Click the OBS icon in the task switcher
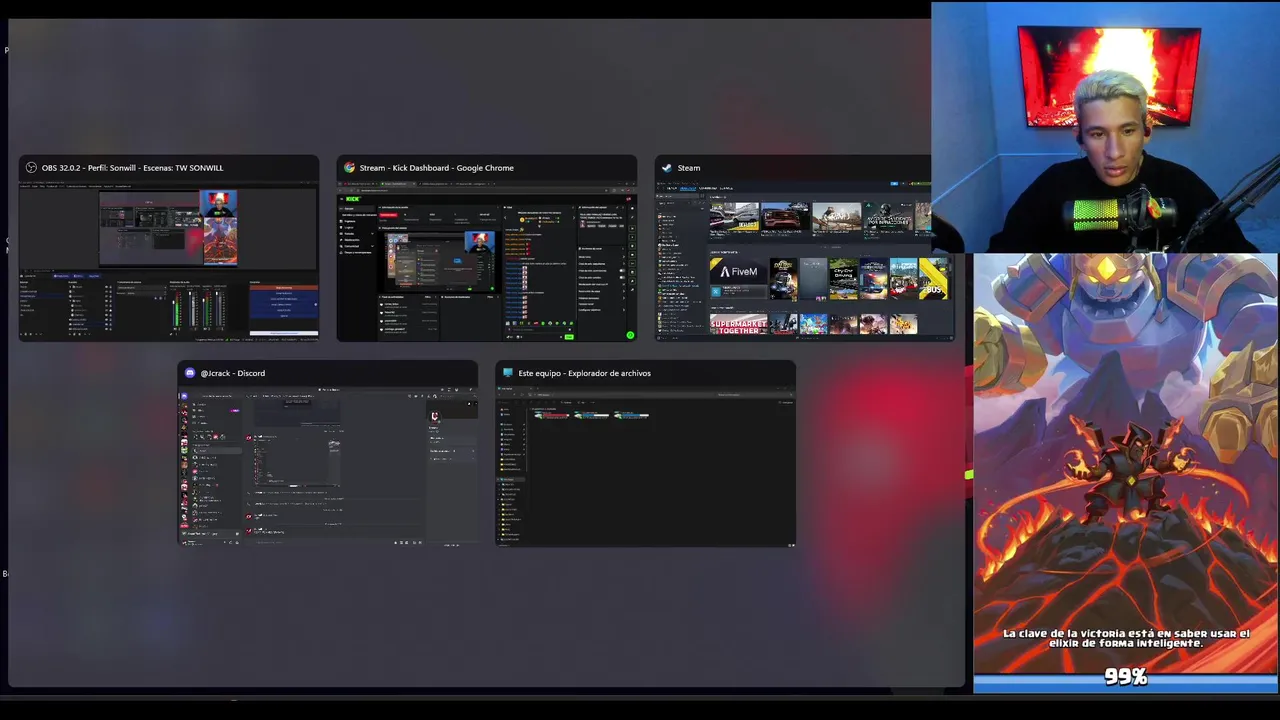 (31, 168)
